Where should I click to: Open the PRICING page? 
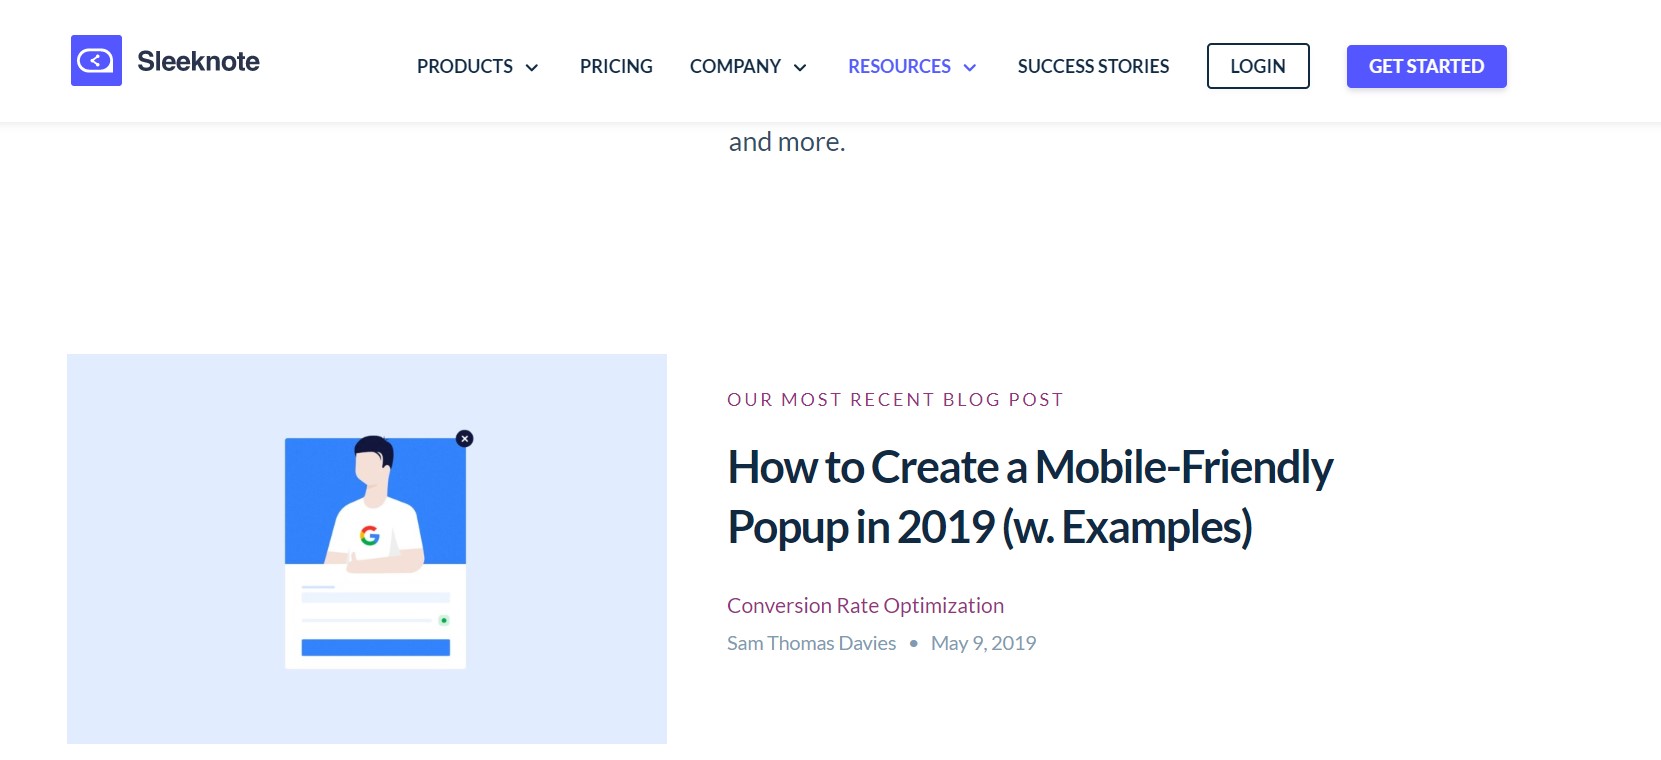[616, 66]
